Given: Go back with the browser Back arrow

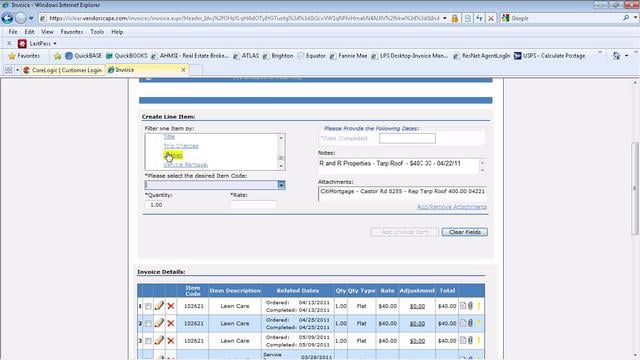Looking at the screenshot, I should tap(7, 18).
